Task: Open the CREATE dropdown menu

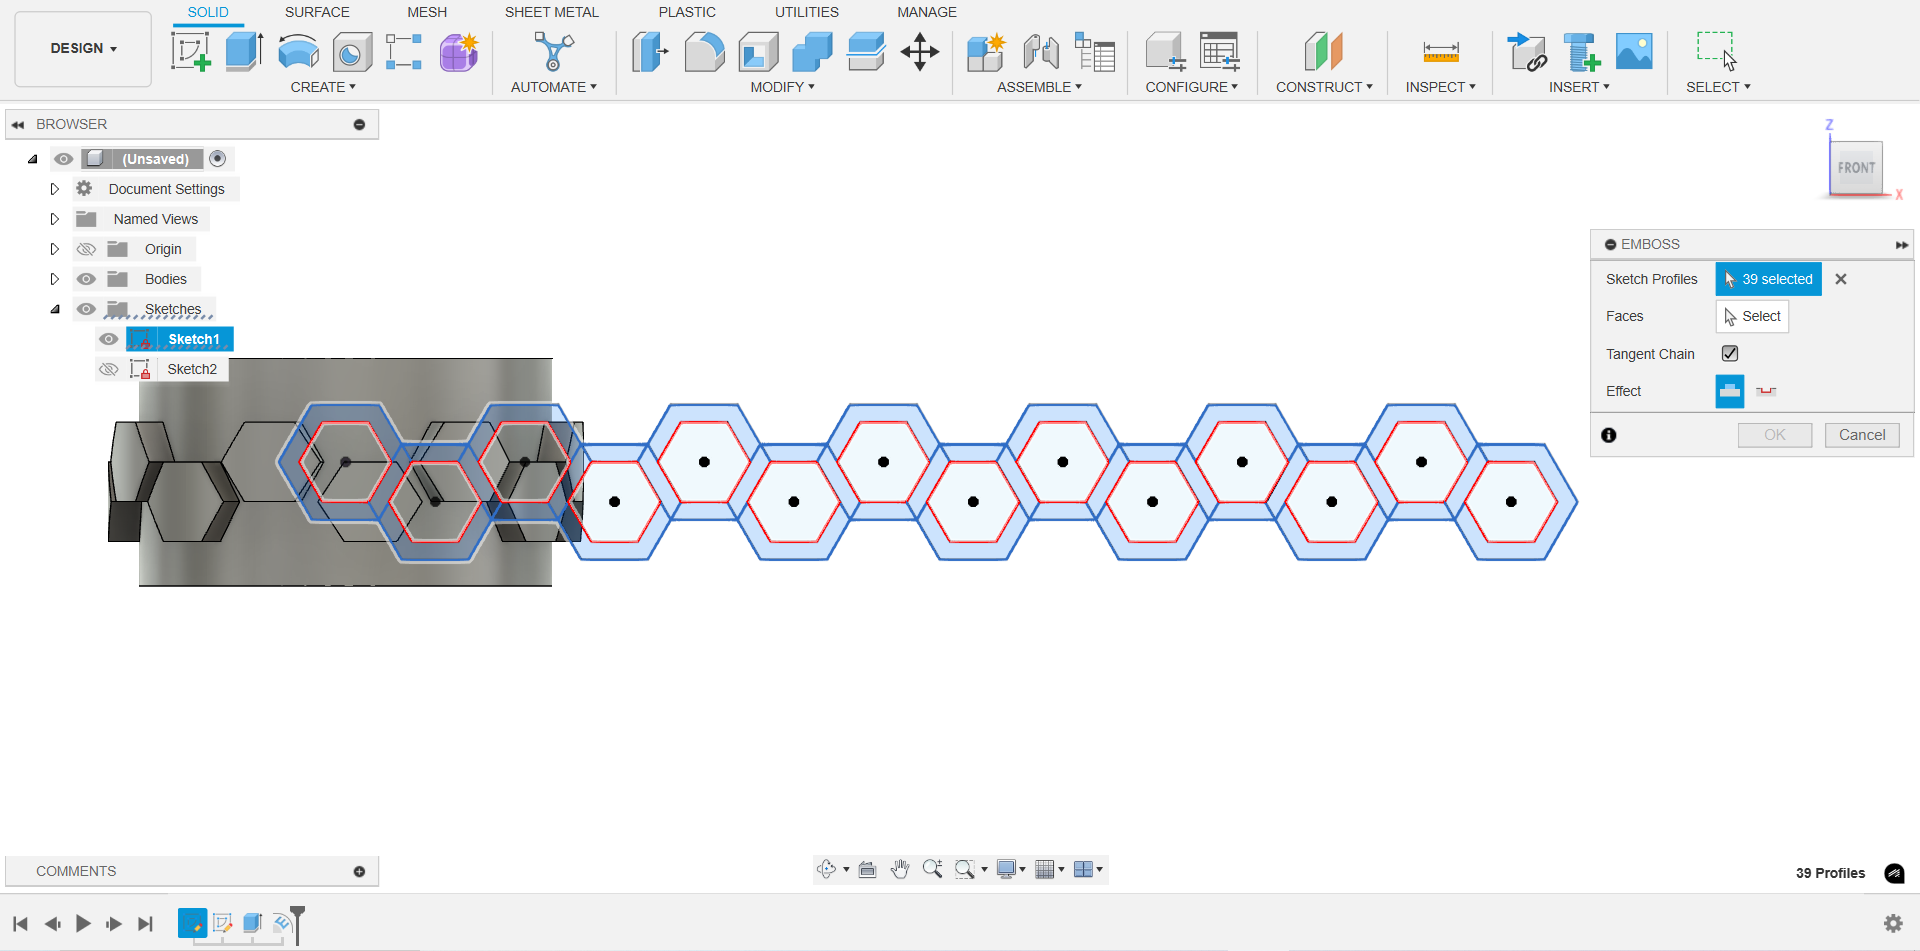Action: (x=323, y=87)
